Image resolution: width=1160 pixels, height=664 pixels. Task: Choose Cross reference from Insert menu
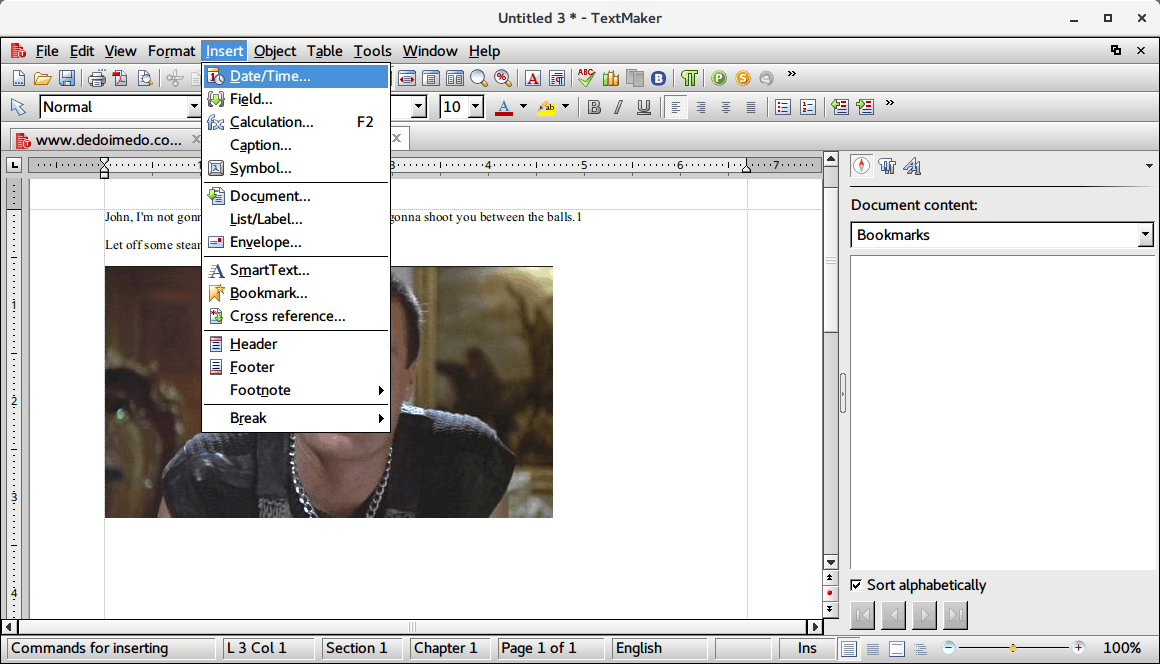(x=296, y=316)
